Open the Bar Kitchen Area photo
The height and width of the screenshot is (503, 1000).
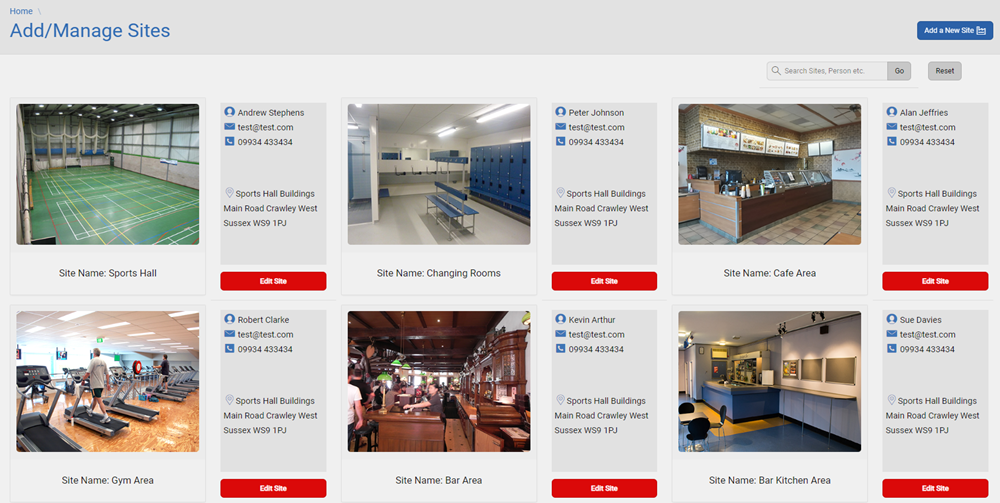tap(770, 381)
